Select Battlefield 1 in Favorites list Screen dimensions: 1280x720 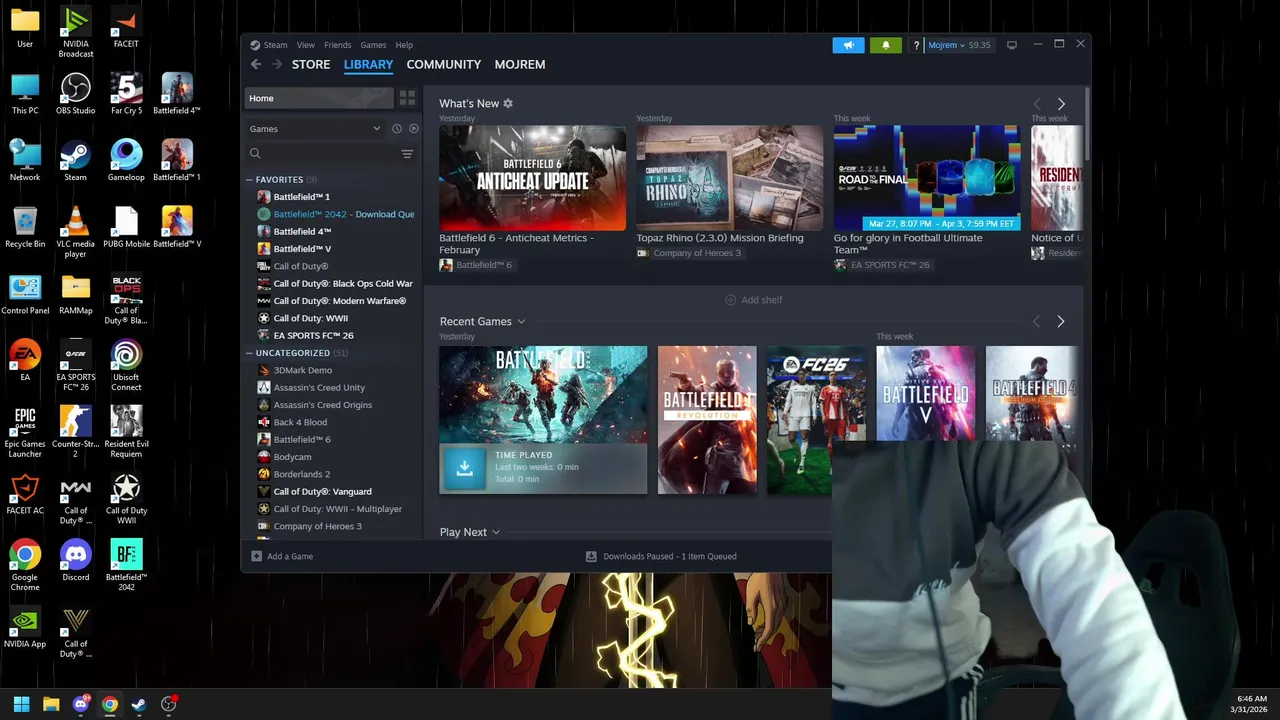[301, 197]
